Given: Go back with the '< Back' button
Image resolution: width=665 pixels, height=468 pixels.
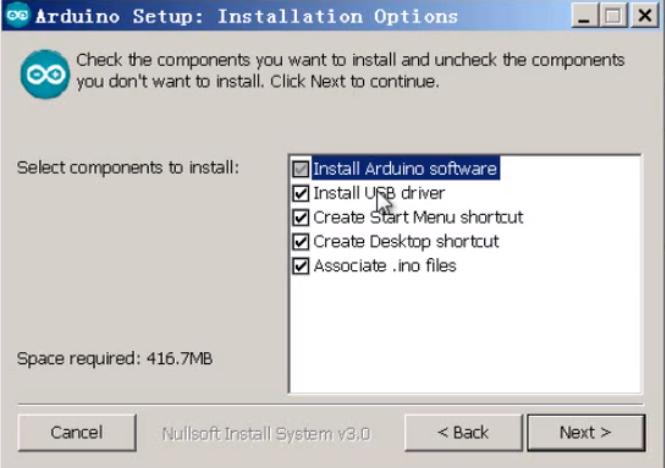Looking at the screenshot, I should 463,433.
